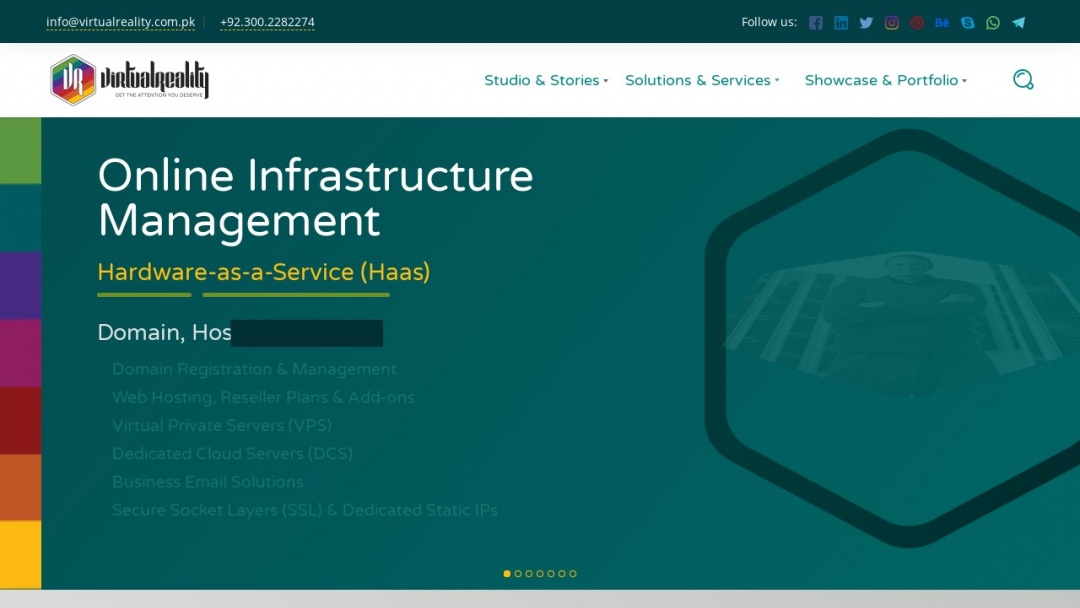This screenshot has width=1080, height=608.
Task: Select the first carousel slide dot
Action: [x=506, y=573]
